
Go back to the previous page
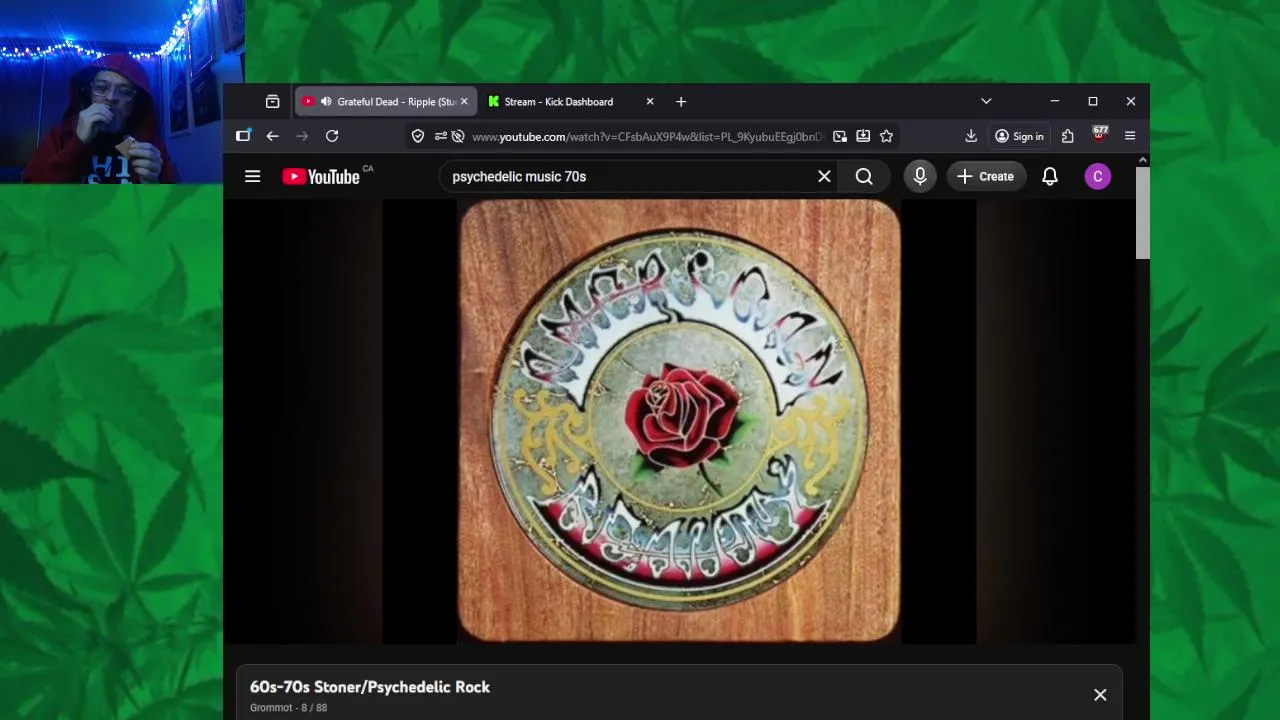(x=272, y=136)
